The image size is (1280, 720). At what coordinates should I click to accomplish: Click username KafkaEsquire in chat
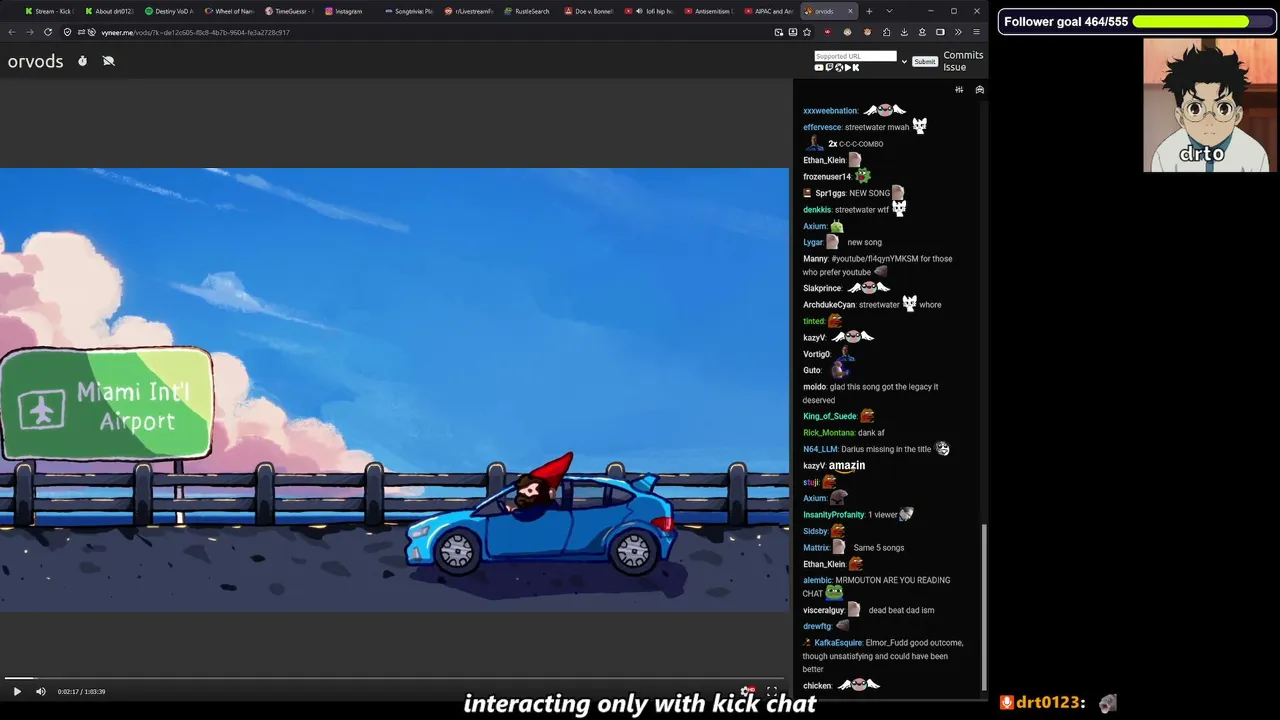(838, 643)
